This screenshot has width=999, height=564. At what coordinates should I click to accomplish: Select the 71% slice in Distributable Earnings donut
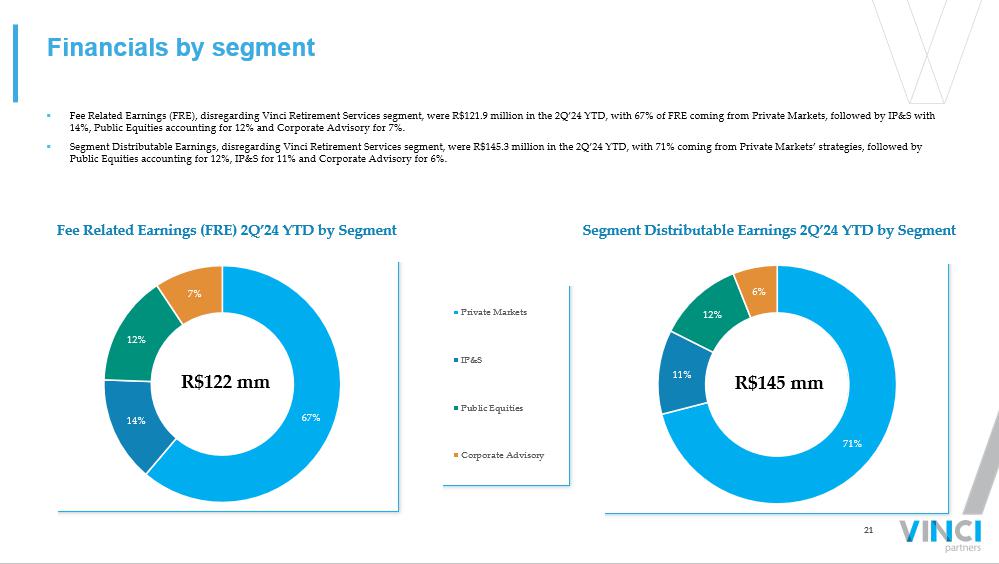click(x=852, y=444)
